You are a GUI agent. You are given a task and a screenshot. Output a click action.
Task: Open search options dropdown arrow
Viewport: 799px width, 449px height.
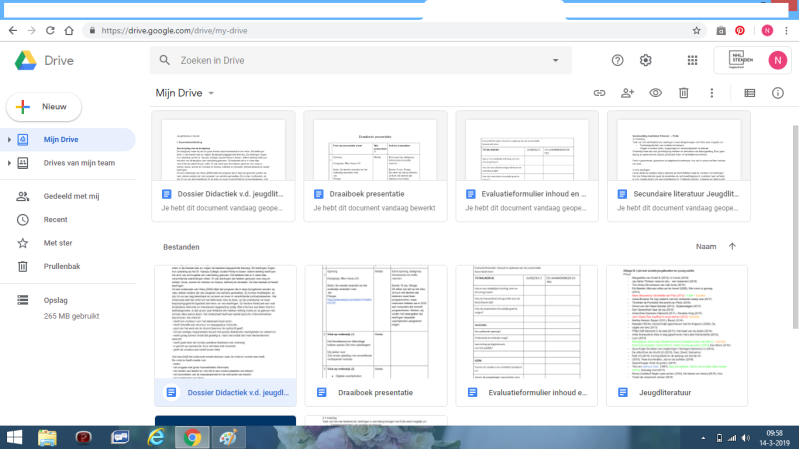coord(556,61)
